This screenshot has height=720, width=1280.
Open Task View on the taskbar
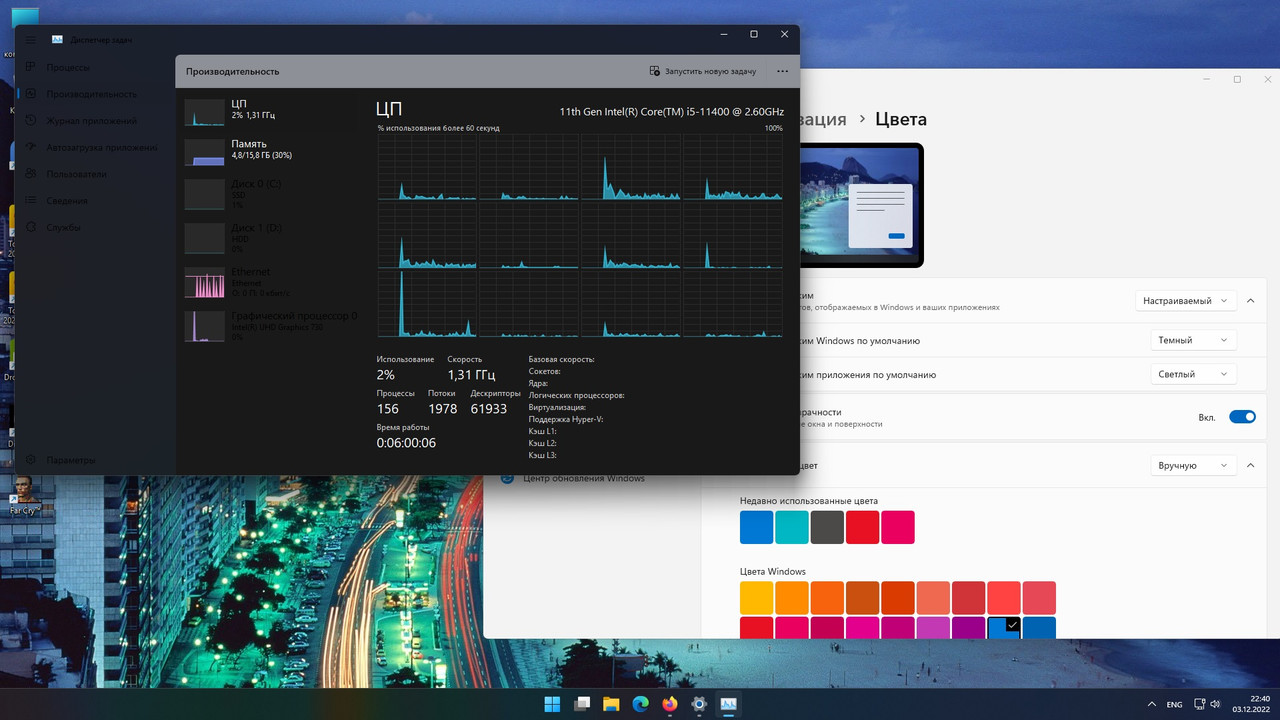(x=582, y=704)
